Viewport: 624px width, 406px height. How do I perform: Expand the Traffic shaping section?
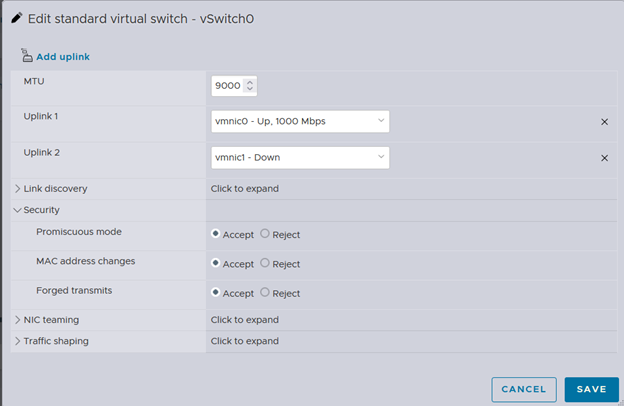[17, 341]
